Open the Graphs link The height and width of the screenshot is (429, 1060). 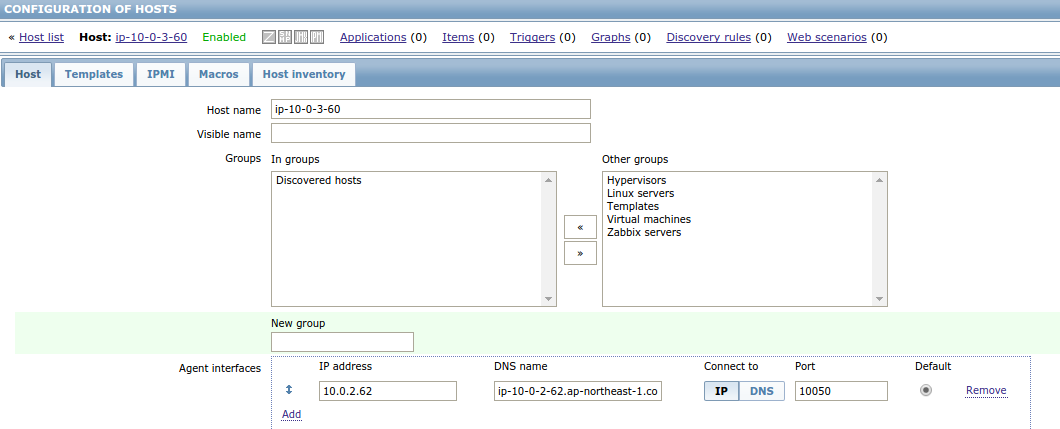point(611,37)
